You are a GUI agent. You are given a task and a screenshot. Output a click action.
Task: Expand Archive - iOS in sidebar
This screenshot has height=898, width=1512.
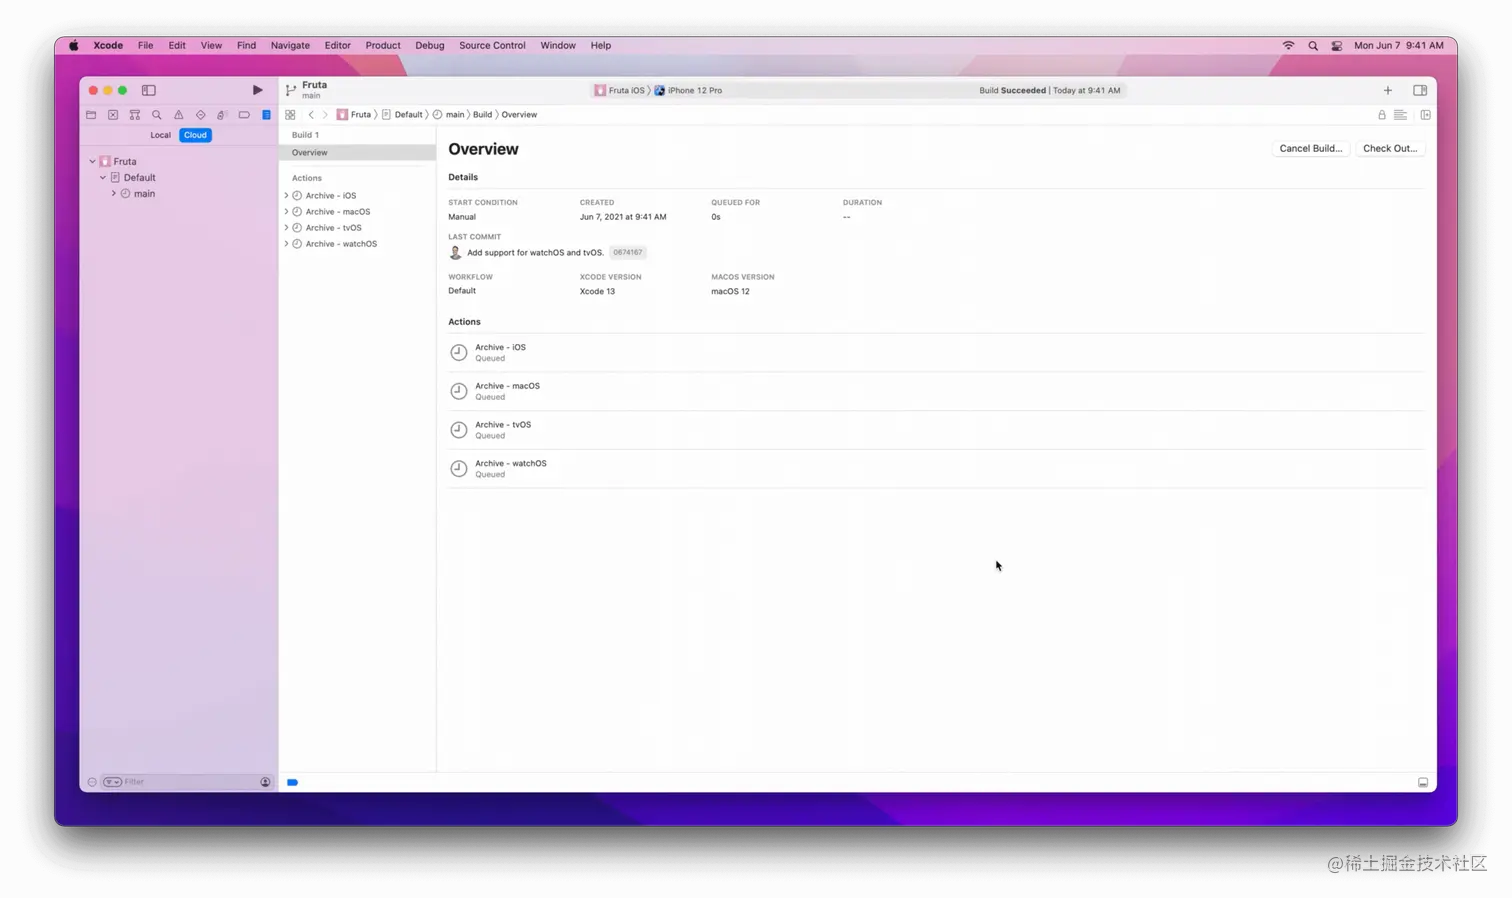click(x=286, y=196)
